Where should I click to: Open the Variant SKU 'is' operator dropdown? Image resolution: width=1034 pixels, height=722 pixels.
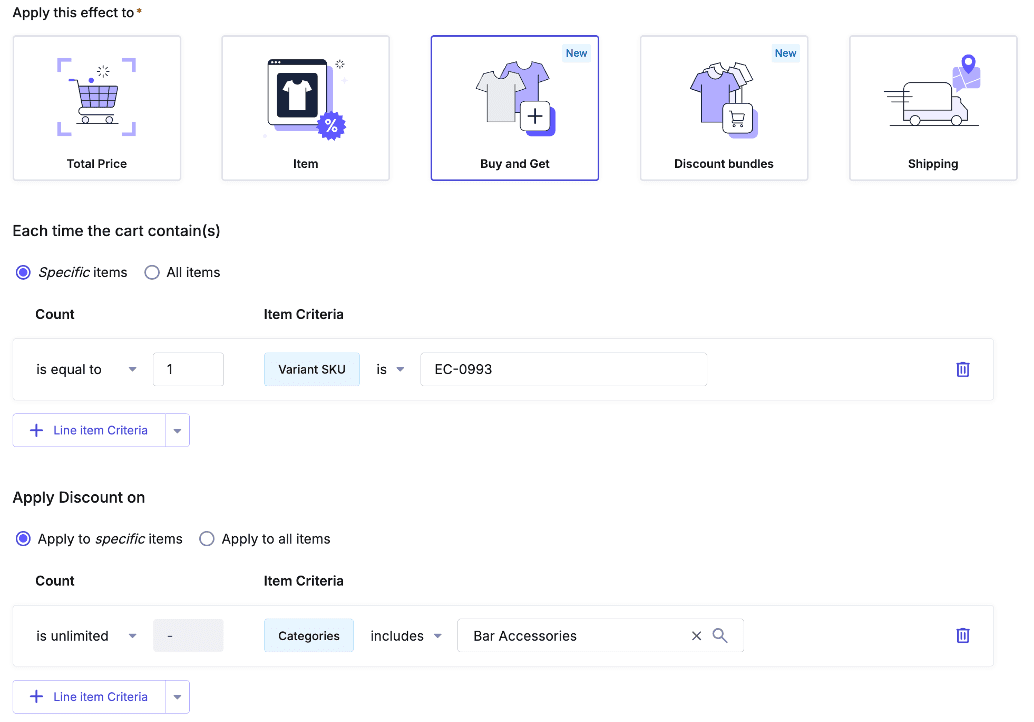tap(390, 369)
